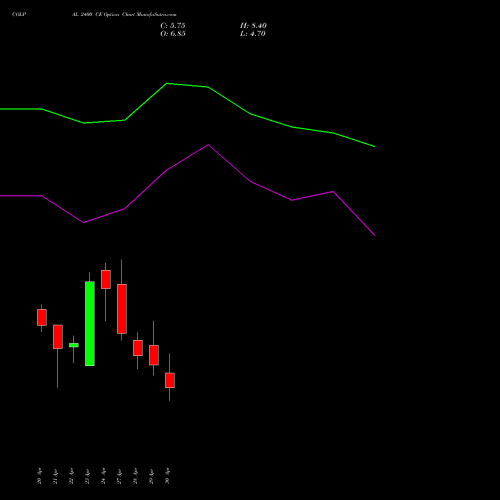The width and height of the screenshot is (500, 500).
Task: Click the red candle above 29 Apr
Action: [x=154, y=355]
